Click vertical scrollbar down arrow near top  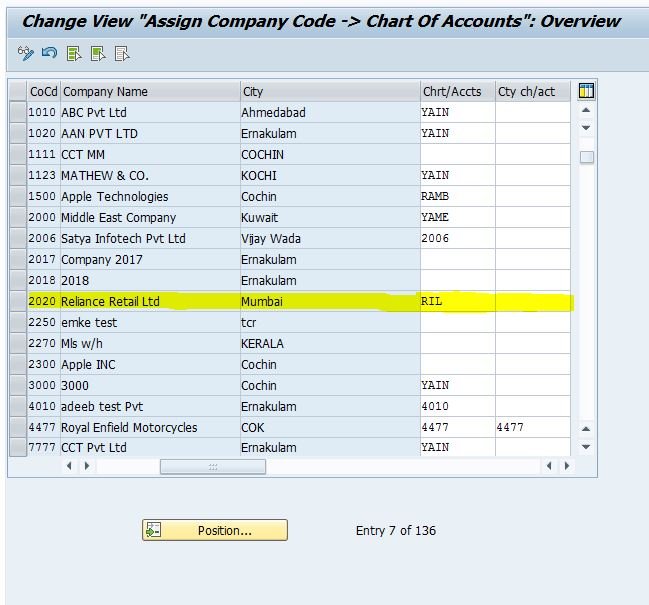pos(586,127)
